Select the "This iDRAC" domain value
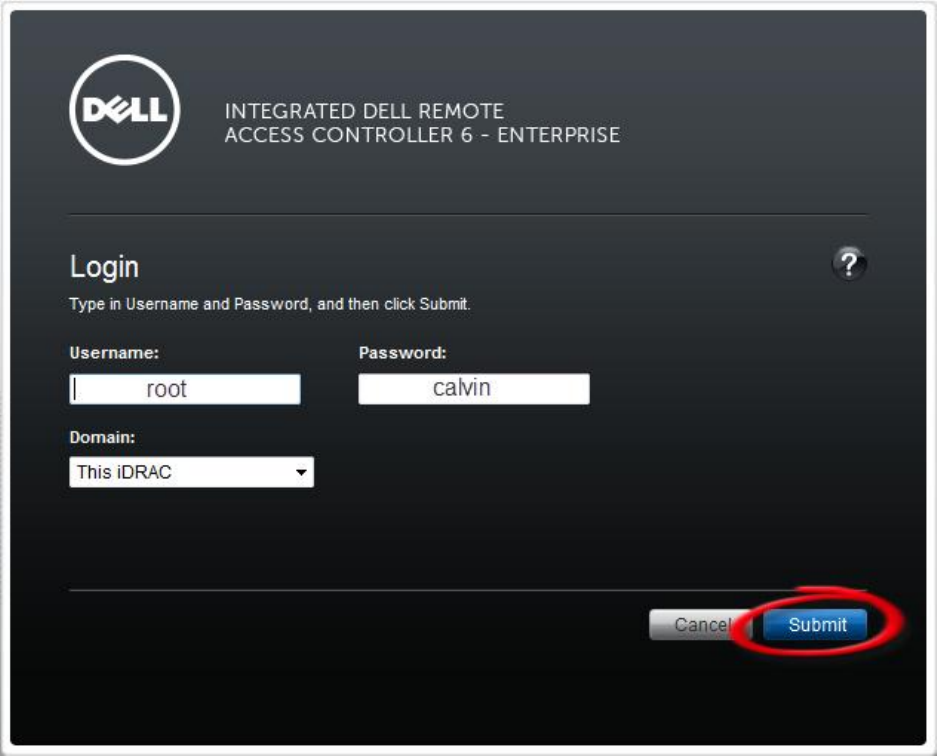Viewport: 937px width, 756px height. pos(124,472)
